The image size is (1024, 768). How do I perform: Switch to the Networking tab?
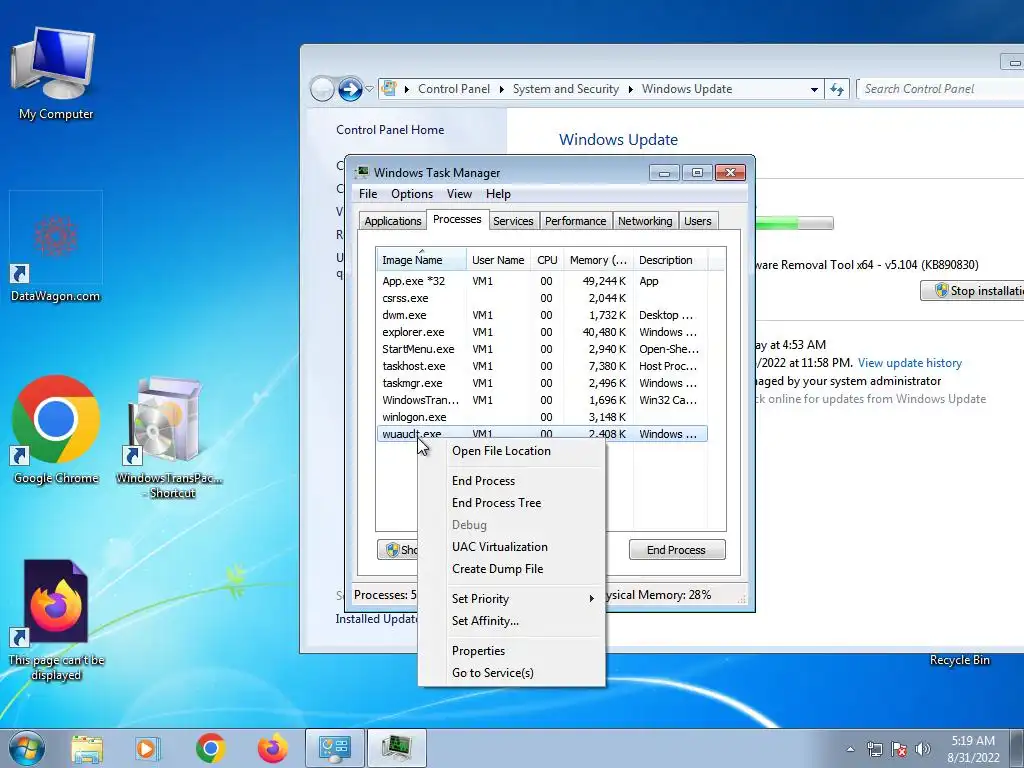[645, 221]
